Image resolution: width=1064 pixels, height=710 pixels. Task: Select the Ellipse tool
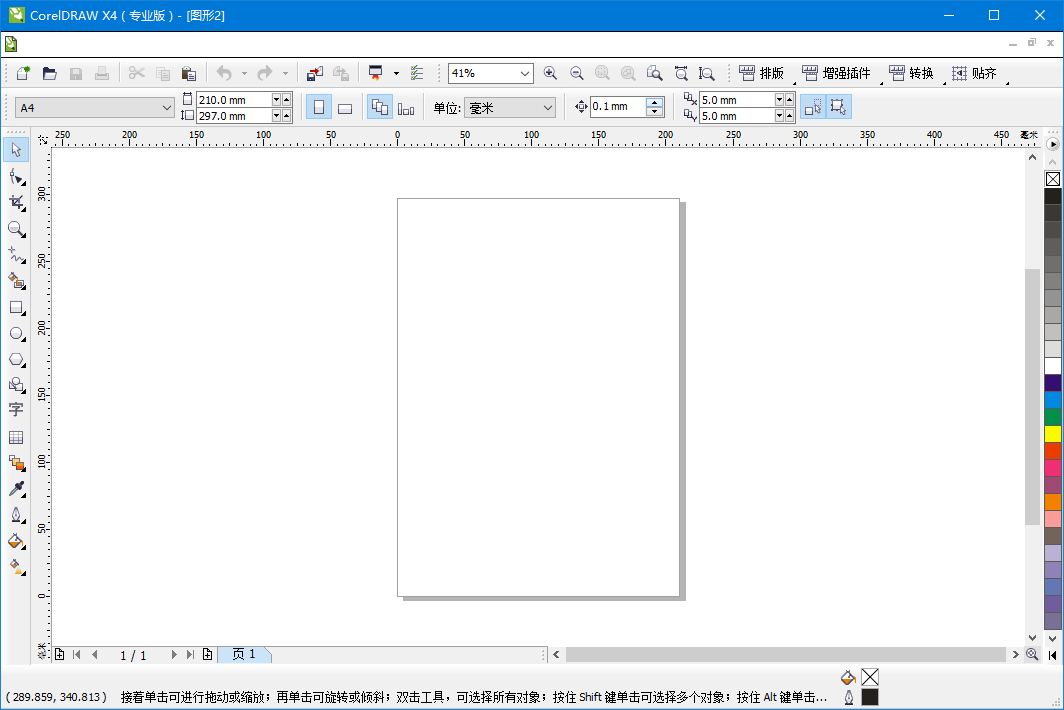click(x=16, y=333)
